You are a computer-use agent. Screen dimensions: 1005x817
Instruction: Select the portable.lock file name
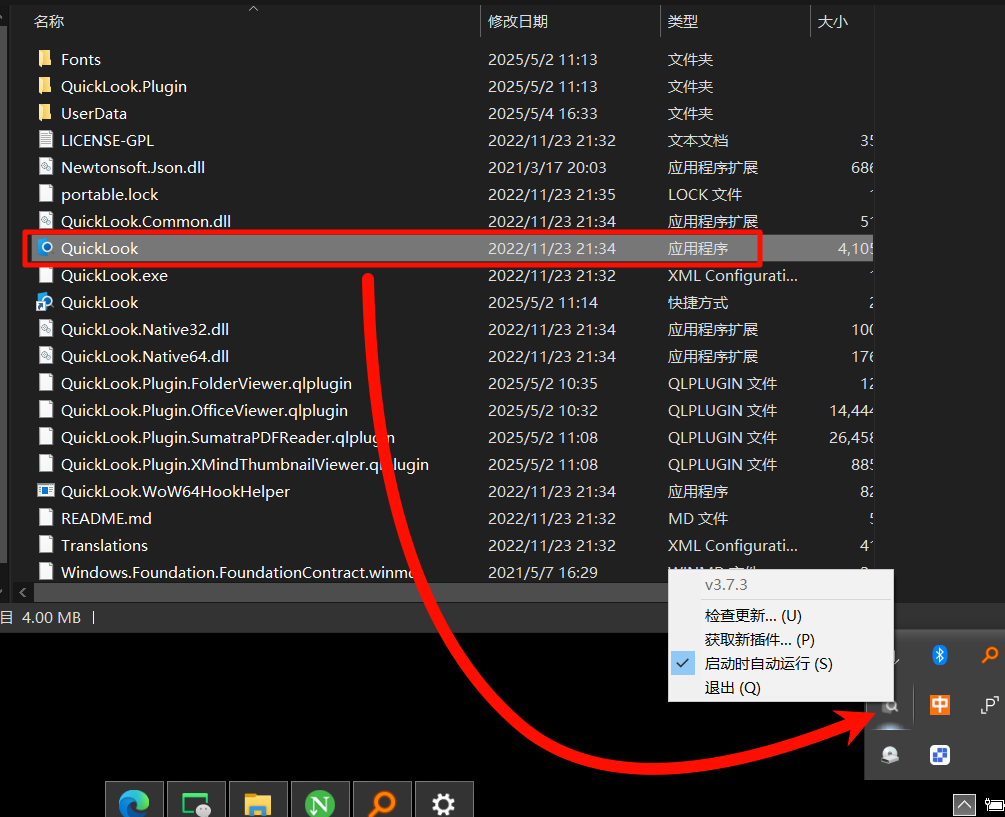coord(110,194)
